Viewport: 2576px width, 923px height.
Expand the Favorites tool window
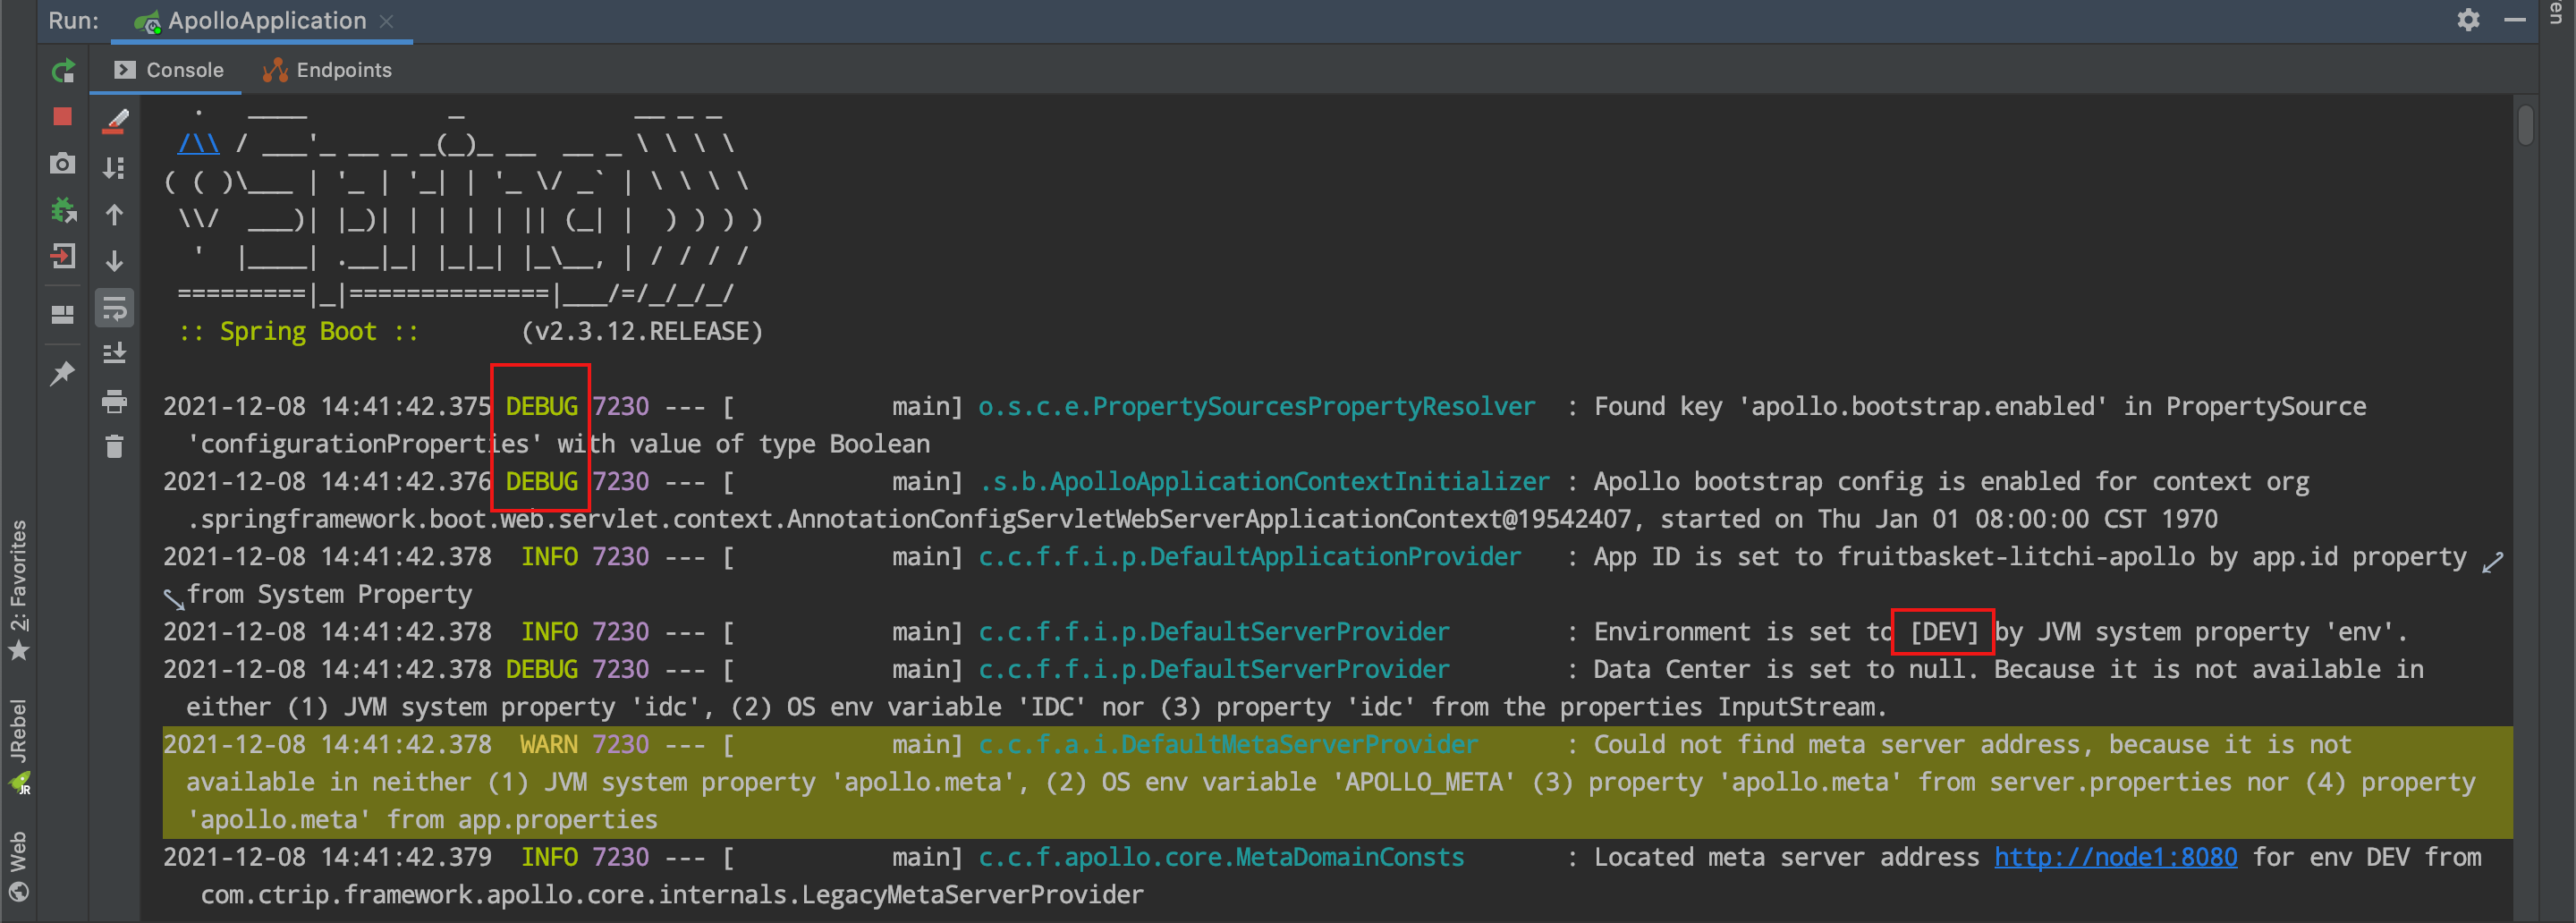click(19, 590)
